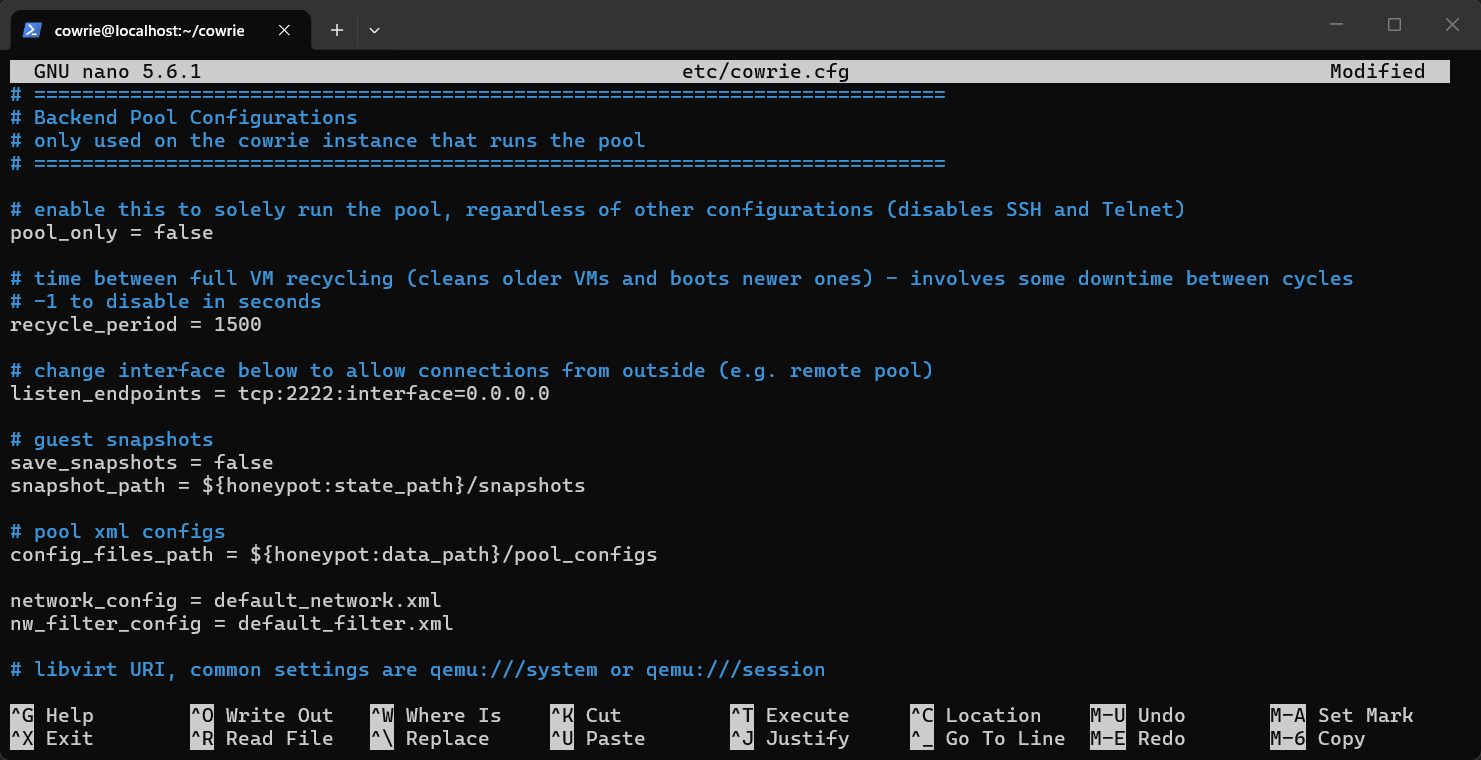Click the 'save_snapshots = false' line
This screenshot has width=1481, height=760.
click(x=142, y=463)
